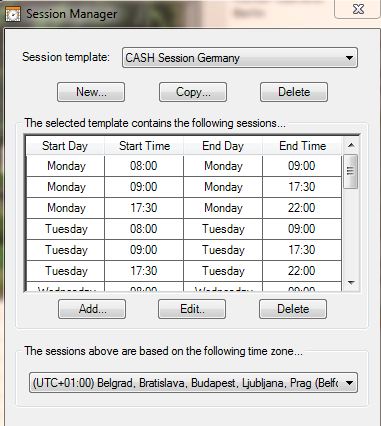Open the time zone dropdown

193,383
